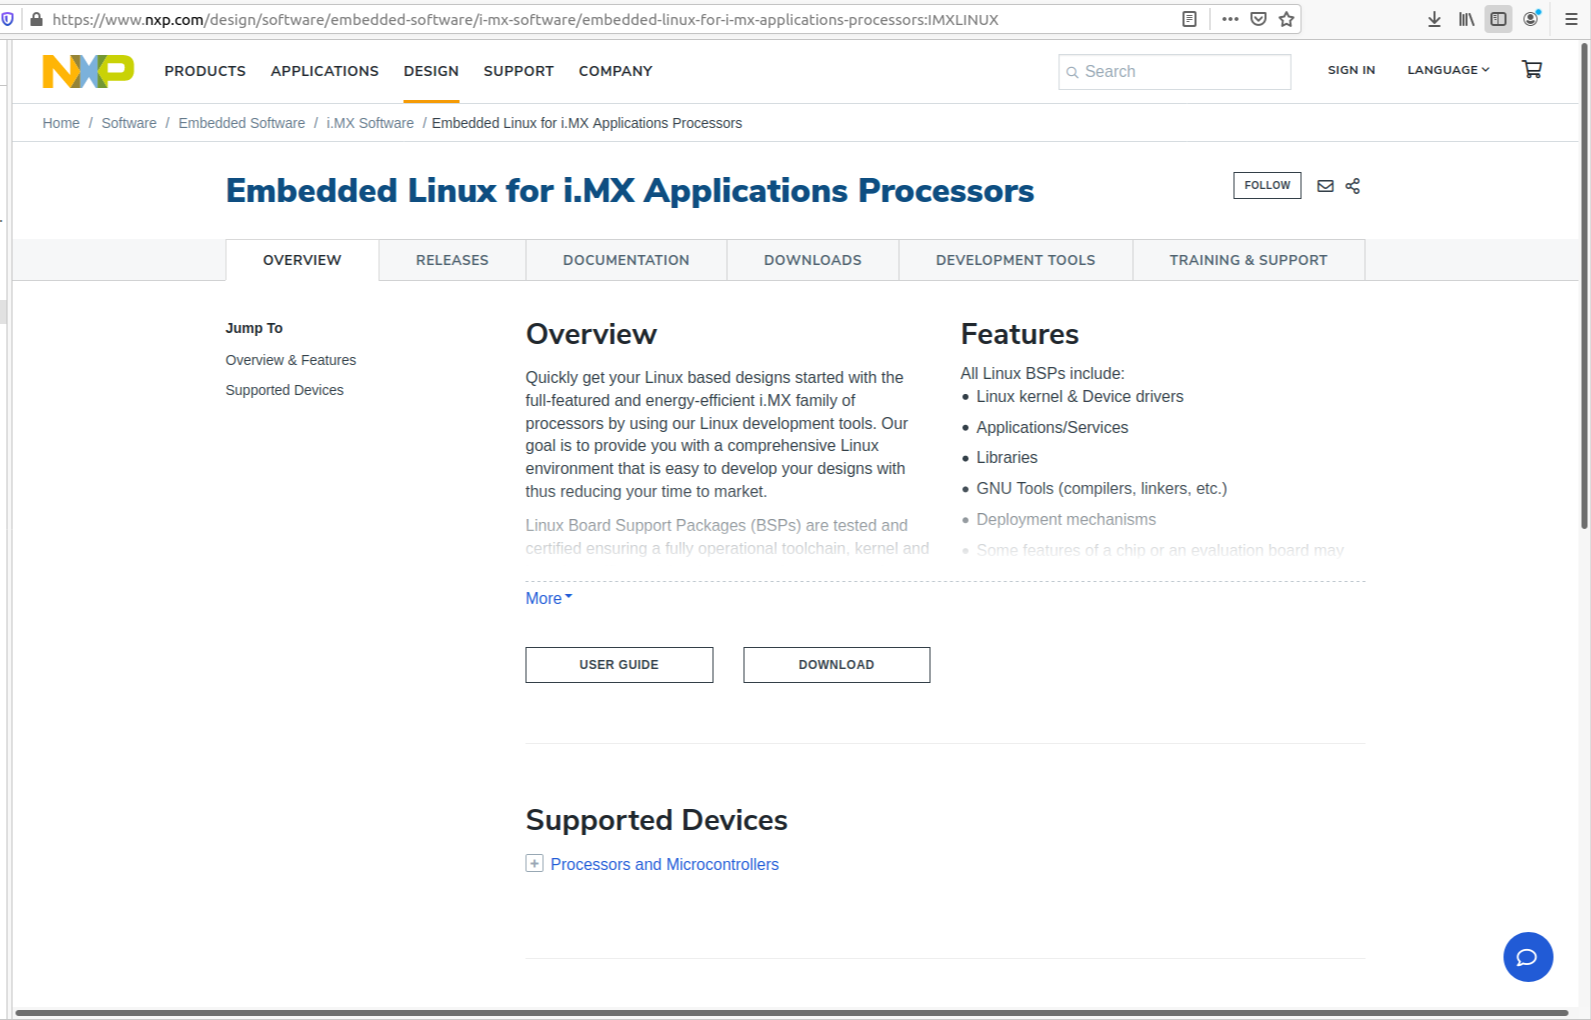Click the Save to Pocket icon
Image resolution: width=1591 pixels, height=1020 pixels.
(1258, 19)
